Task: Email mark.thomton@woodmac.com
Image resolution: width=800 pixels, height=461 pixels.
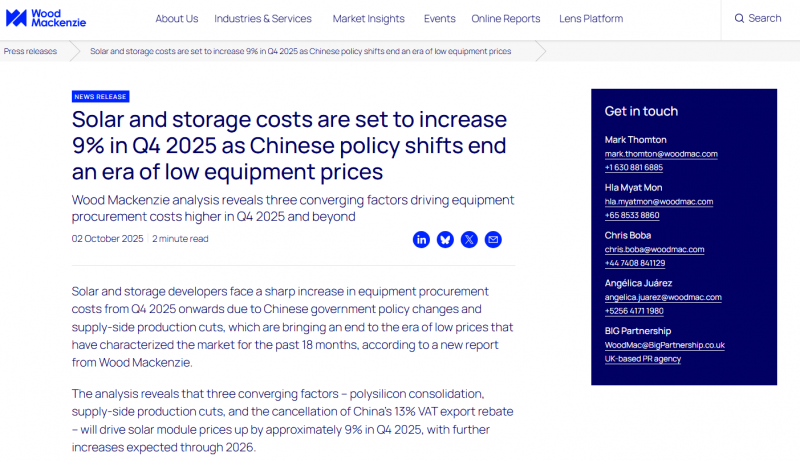Action: [661, 154]
